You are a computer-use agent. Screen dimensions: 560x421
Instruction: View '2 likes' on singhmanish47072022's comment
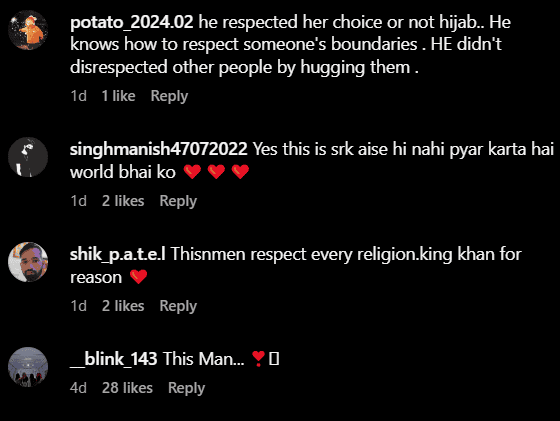click(123, 201)
